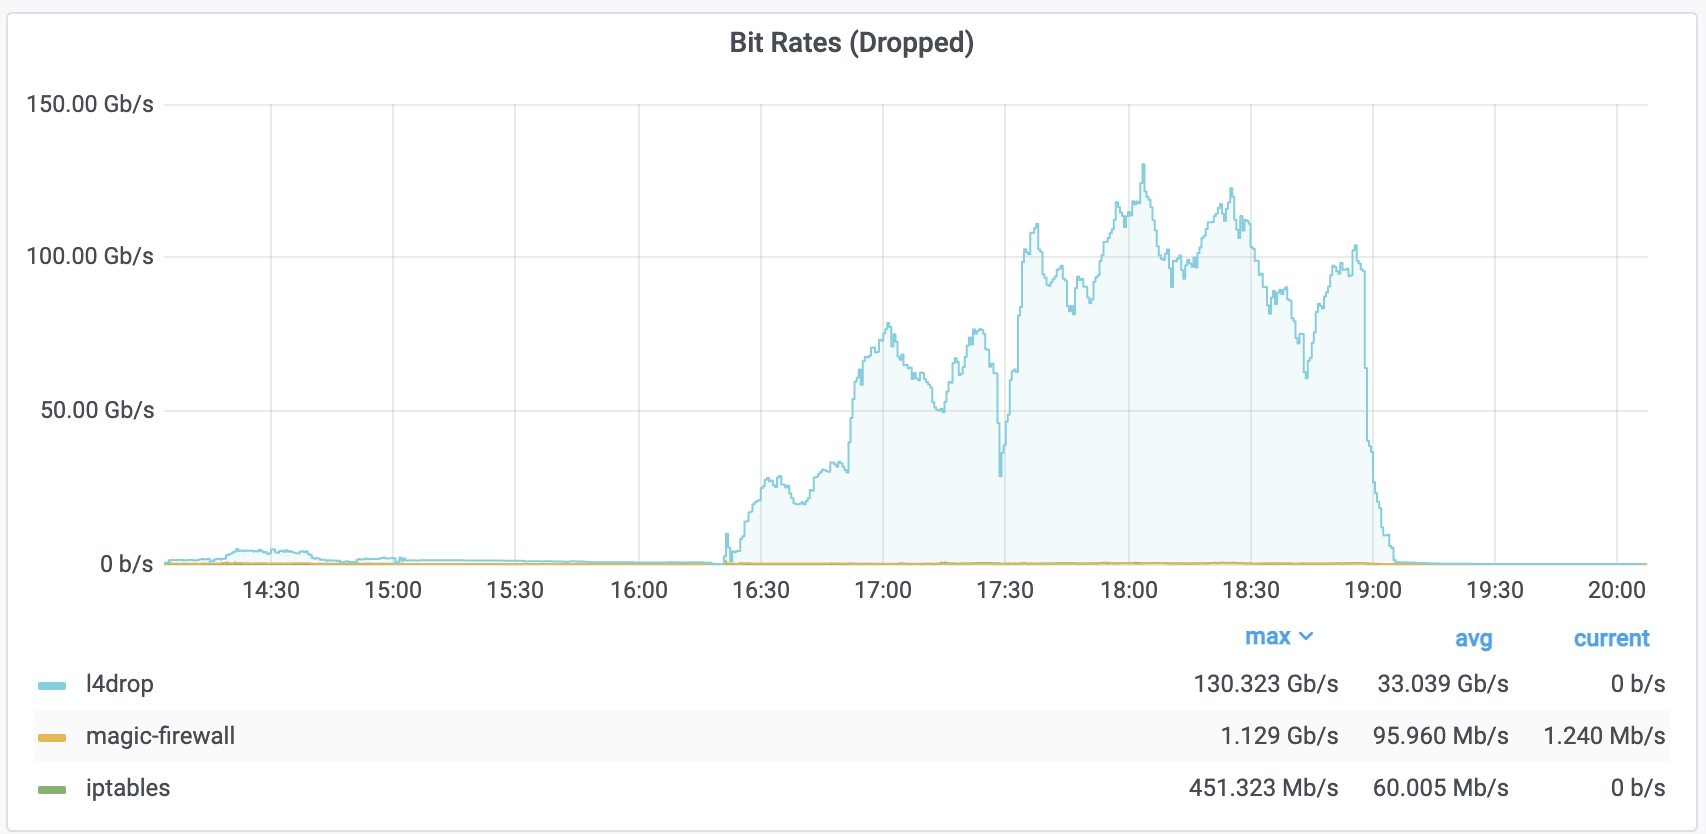Screen dimensions: 1706x834
Task: Click the l4drop cyan color swatch
Action: [x=52, y=686]
